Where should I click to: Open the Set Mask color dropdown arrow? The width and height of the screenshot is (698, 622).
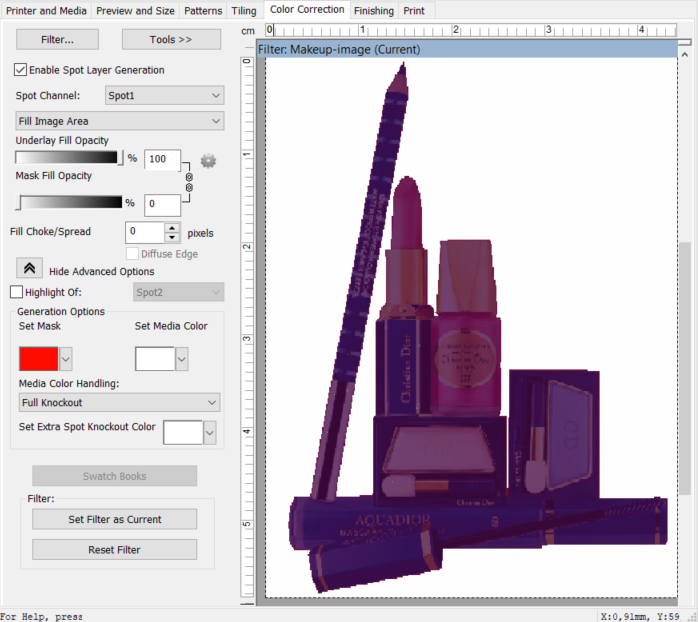(66, 358)
